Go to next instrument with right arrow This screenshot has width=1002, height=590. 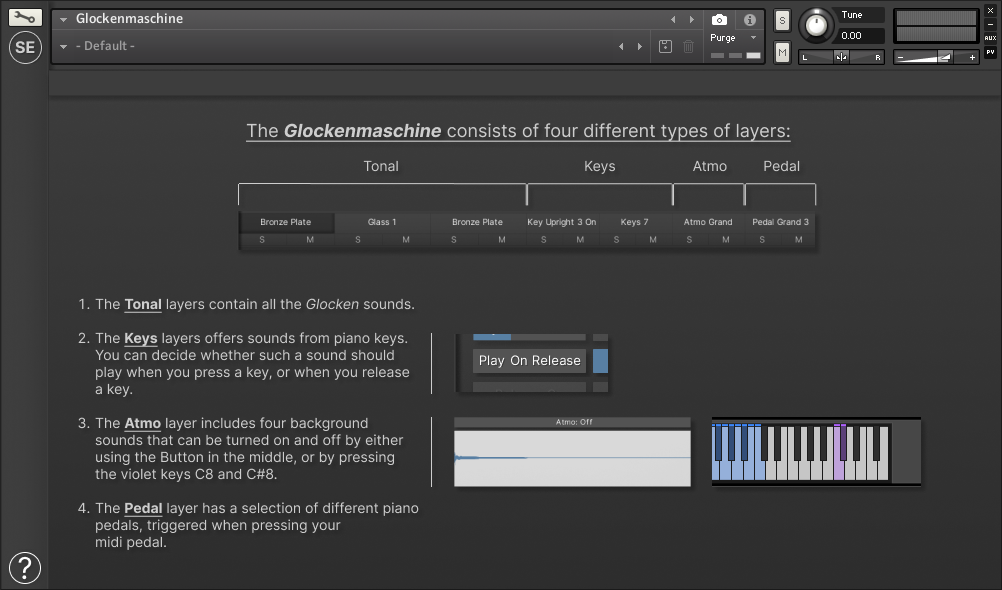point(691,19)
